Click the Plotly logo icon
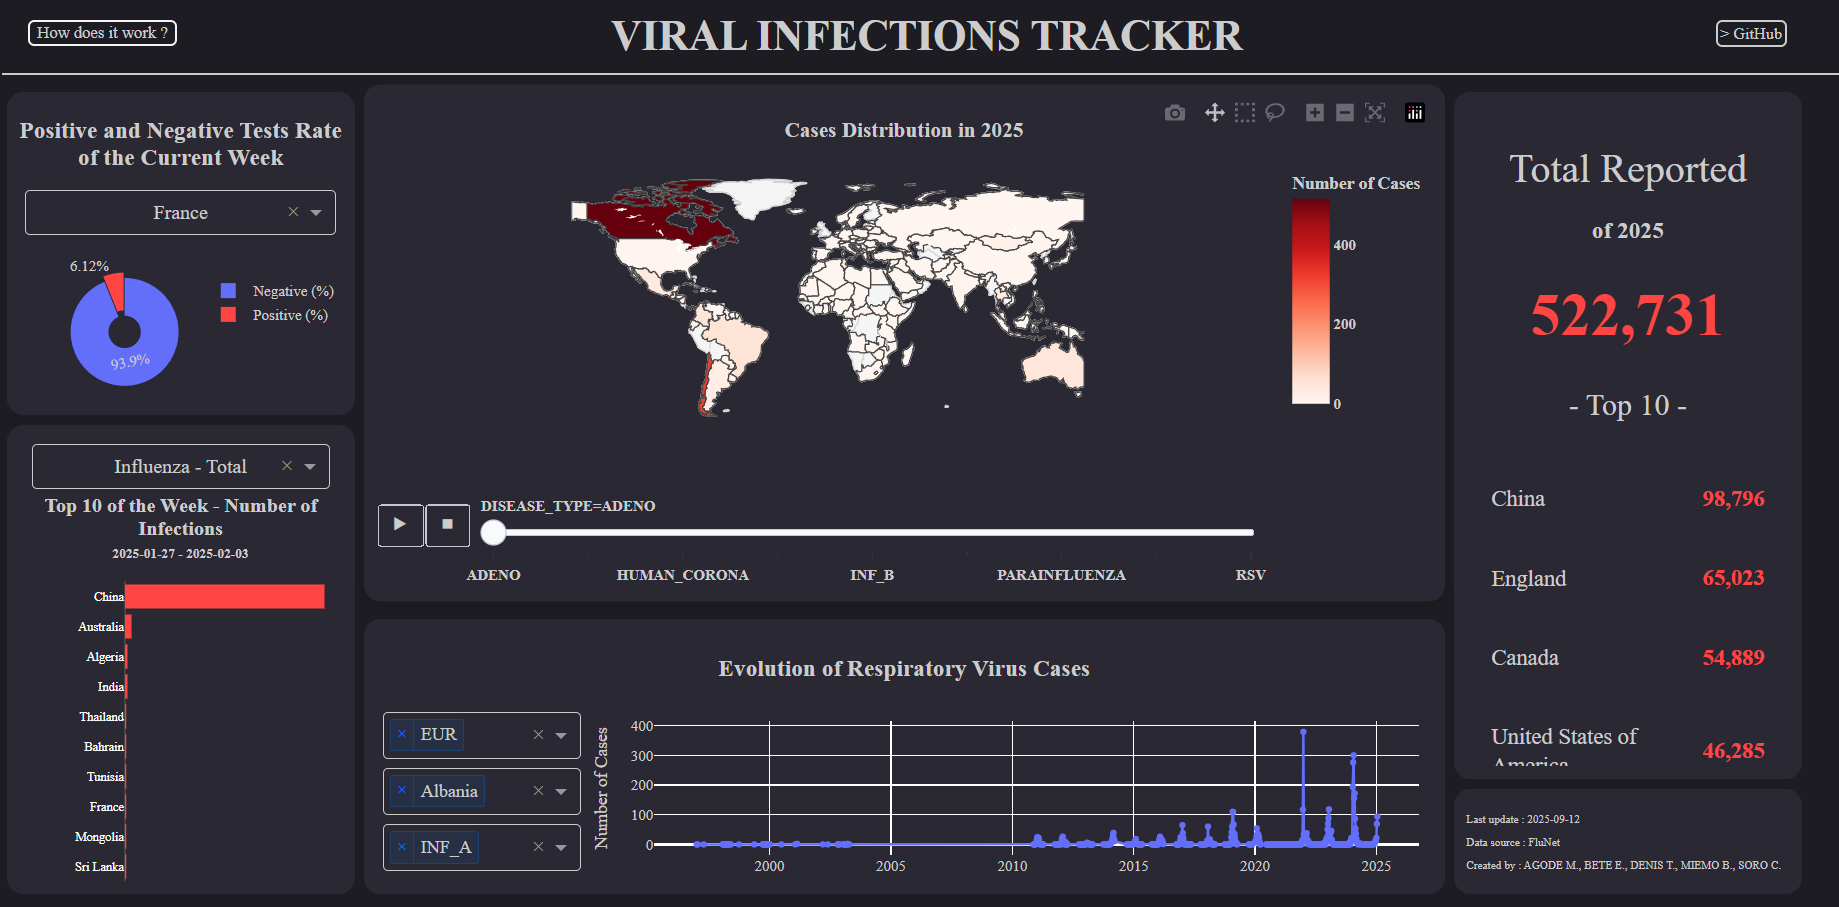 pyautogui.click(x=1415, y=113)
